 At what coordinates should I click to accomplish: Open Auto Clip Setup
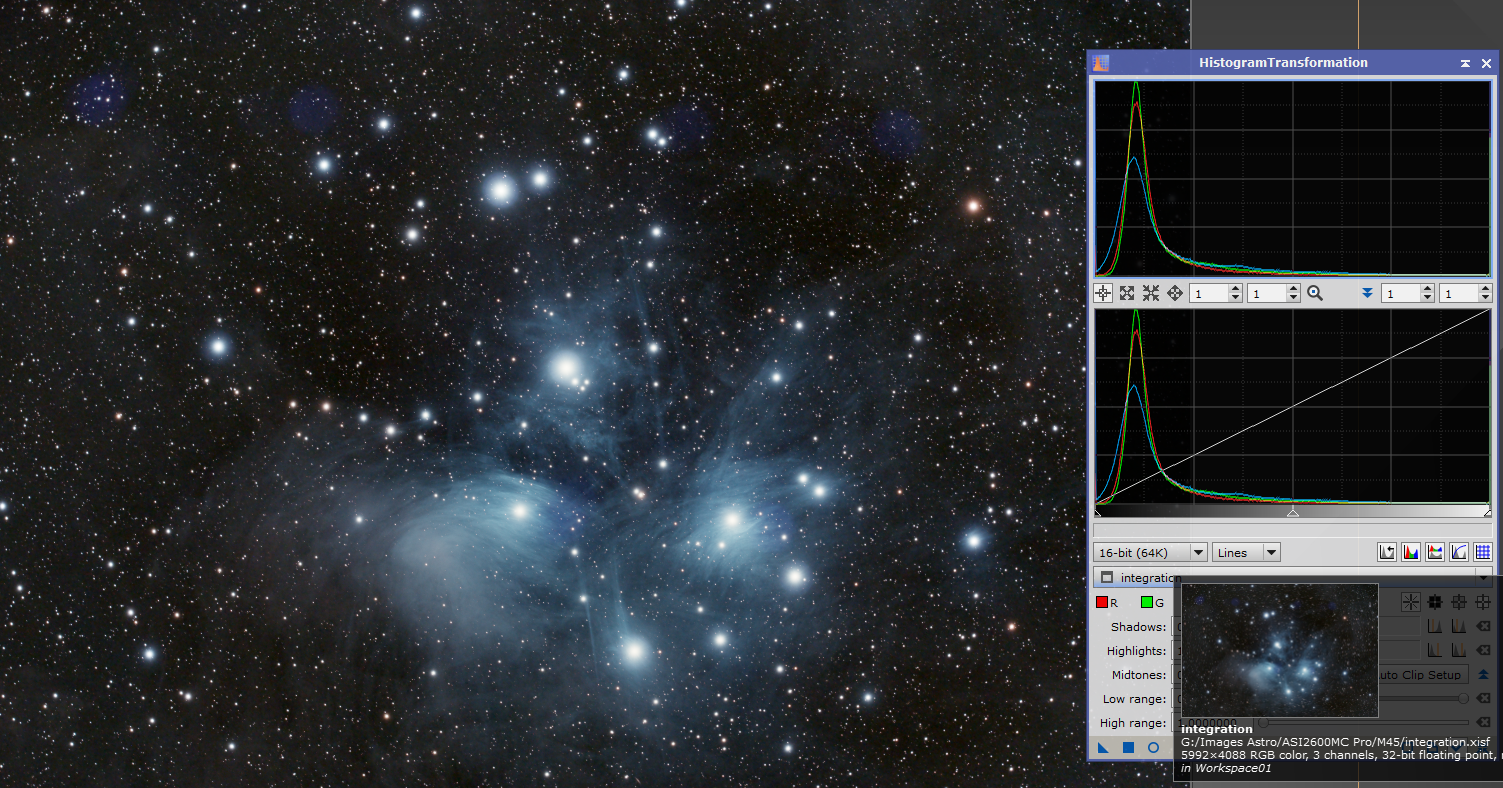(1423, 675)
